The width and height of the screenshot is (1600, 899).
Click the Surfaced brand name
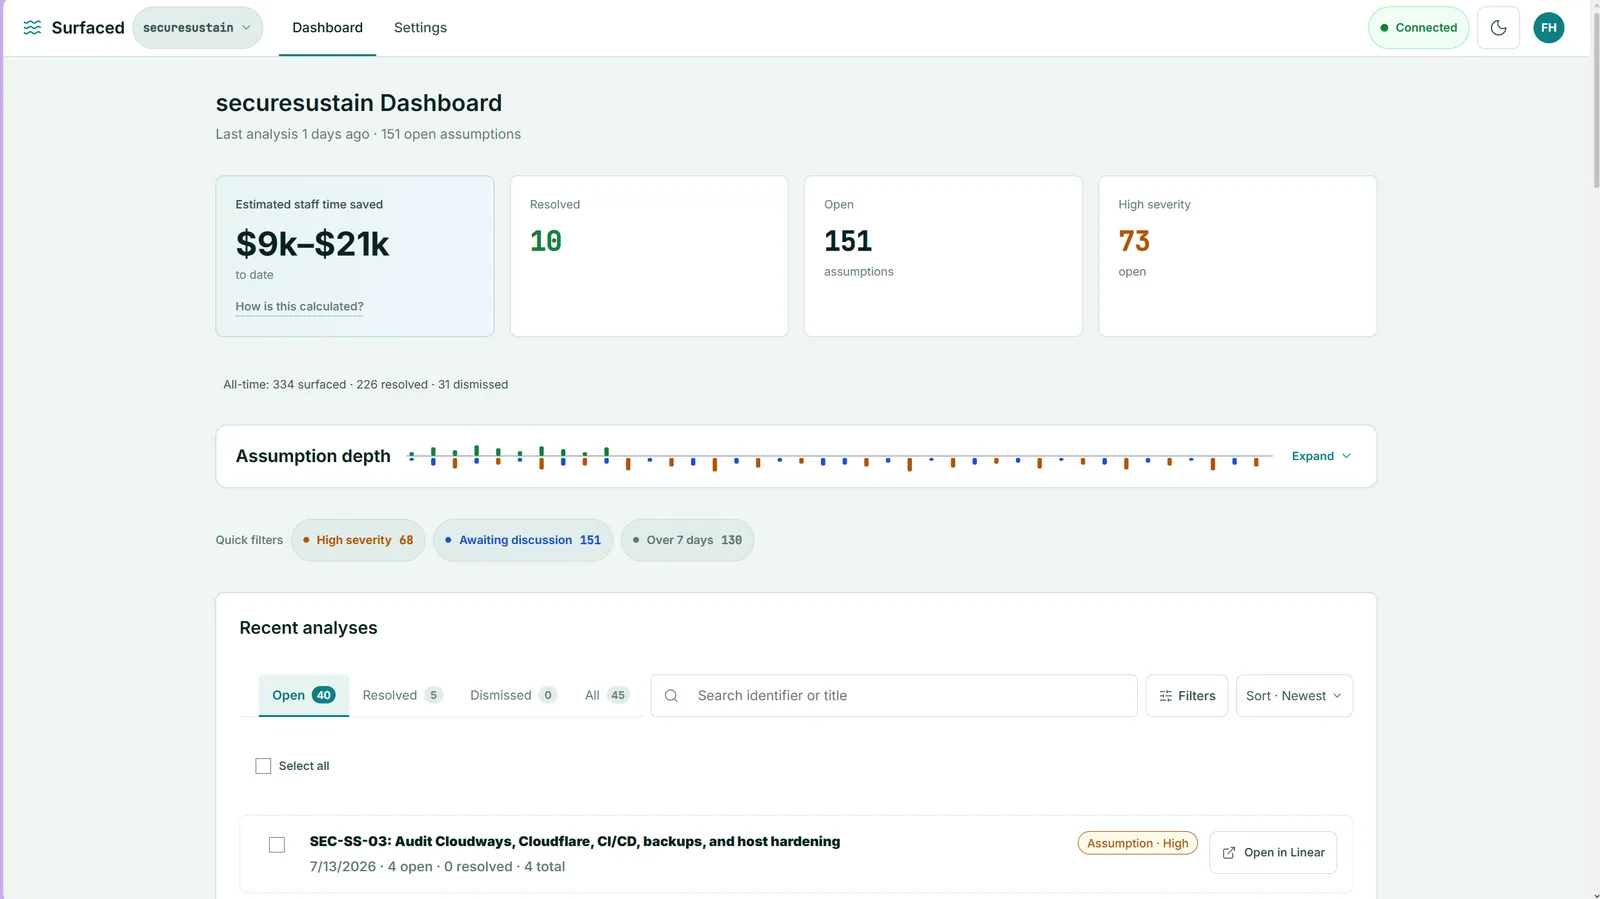click(88, 28)
